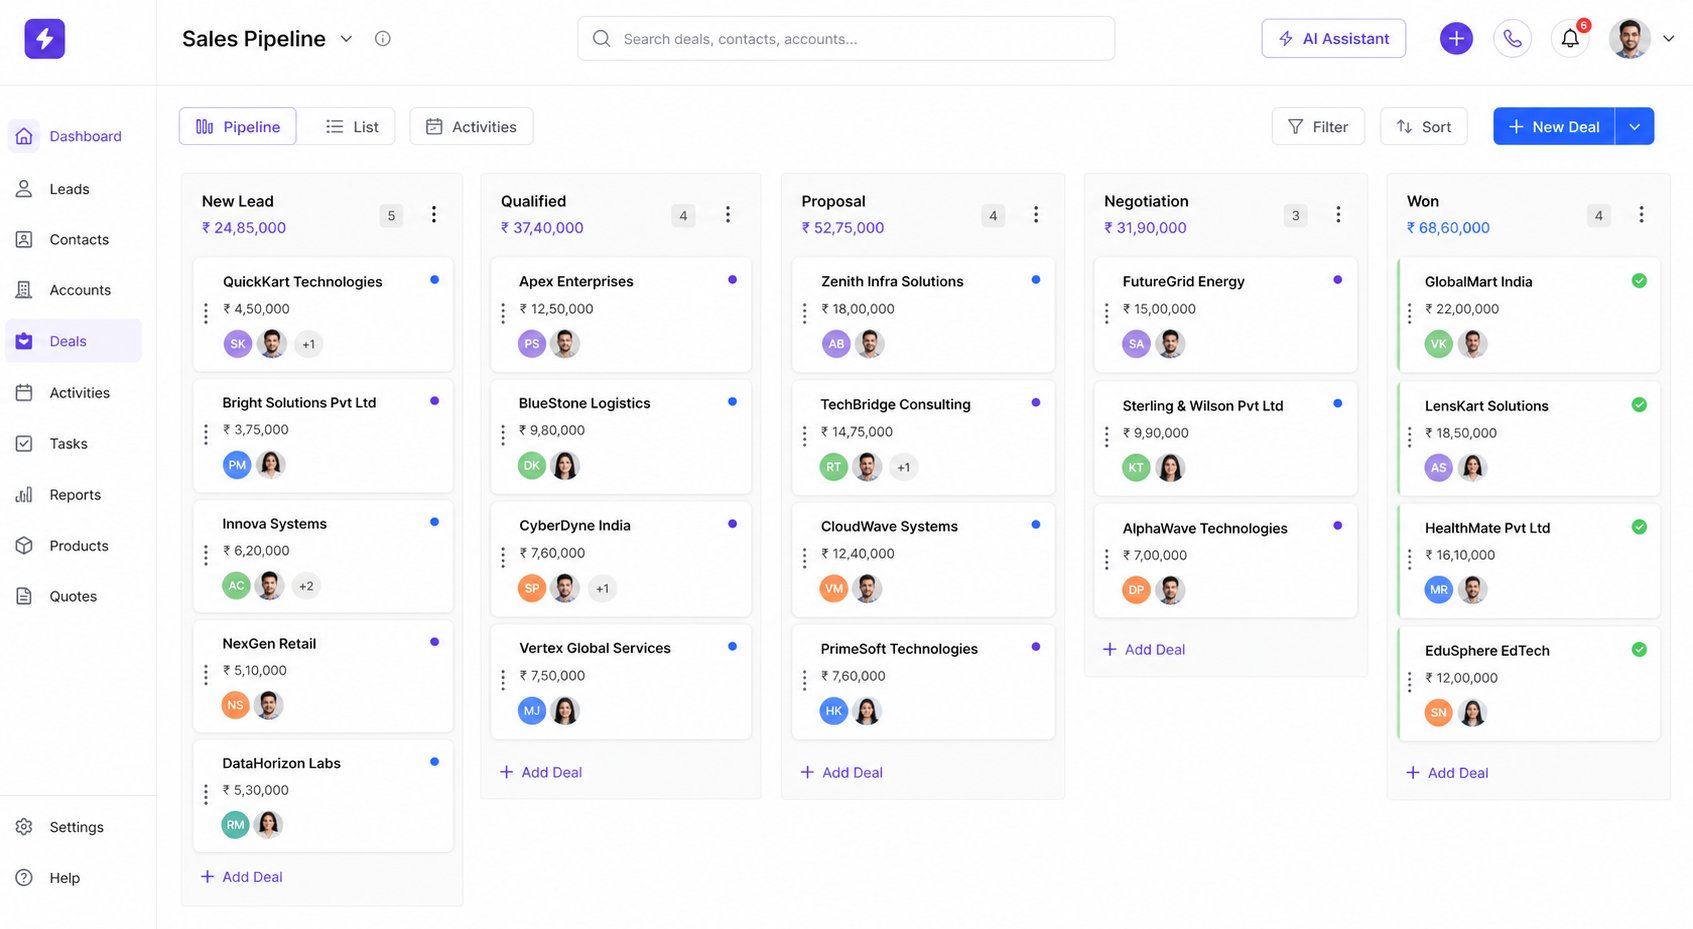
Task: Click the SK avatar on QuickKart Technologies
Action: pyautogui.click(x=237, y=344)
